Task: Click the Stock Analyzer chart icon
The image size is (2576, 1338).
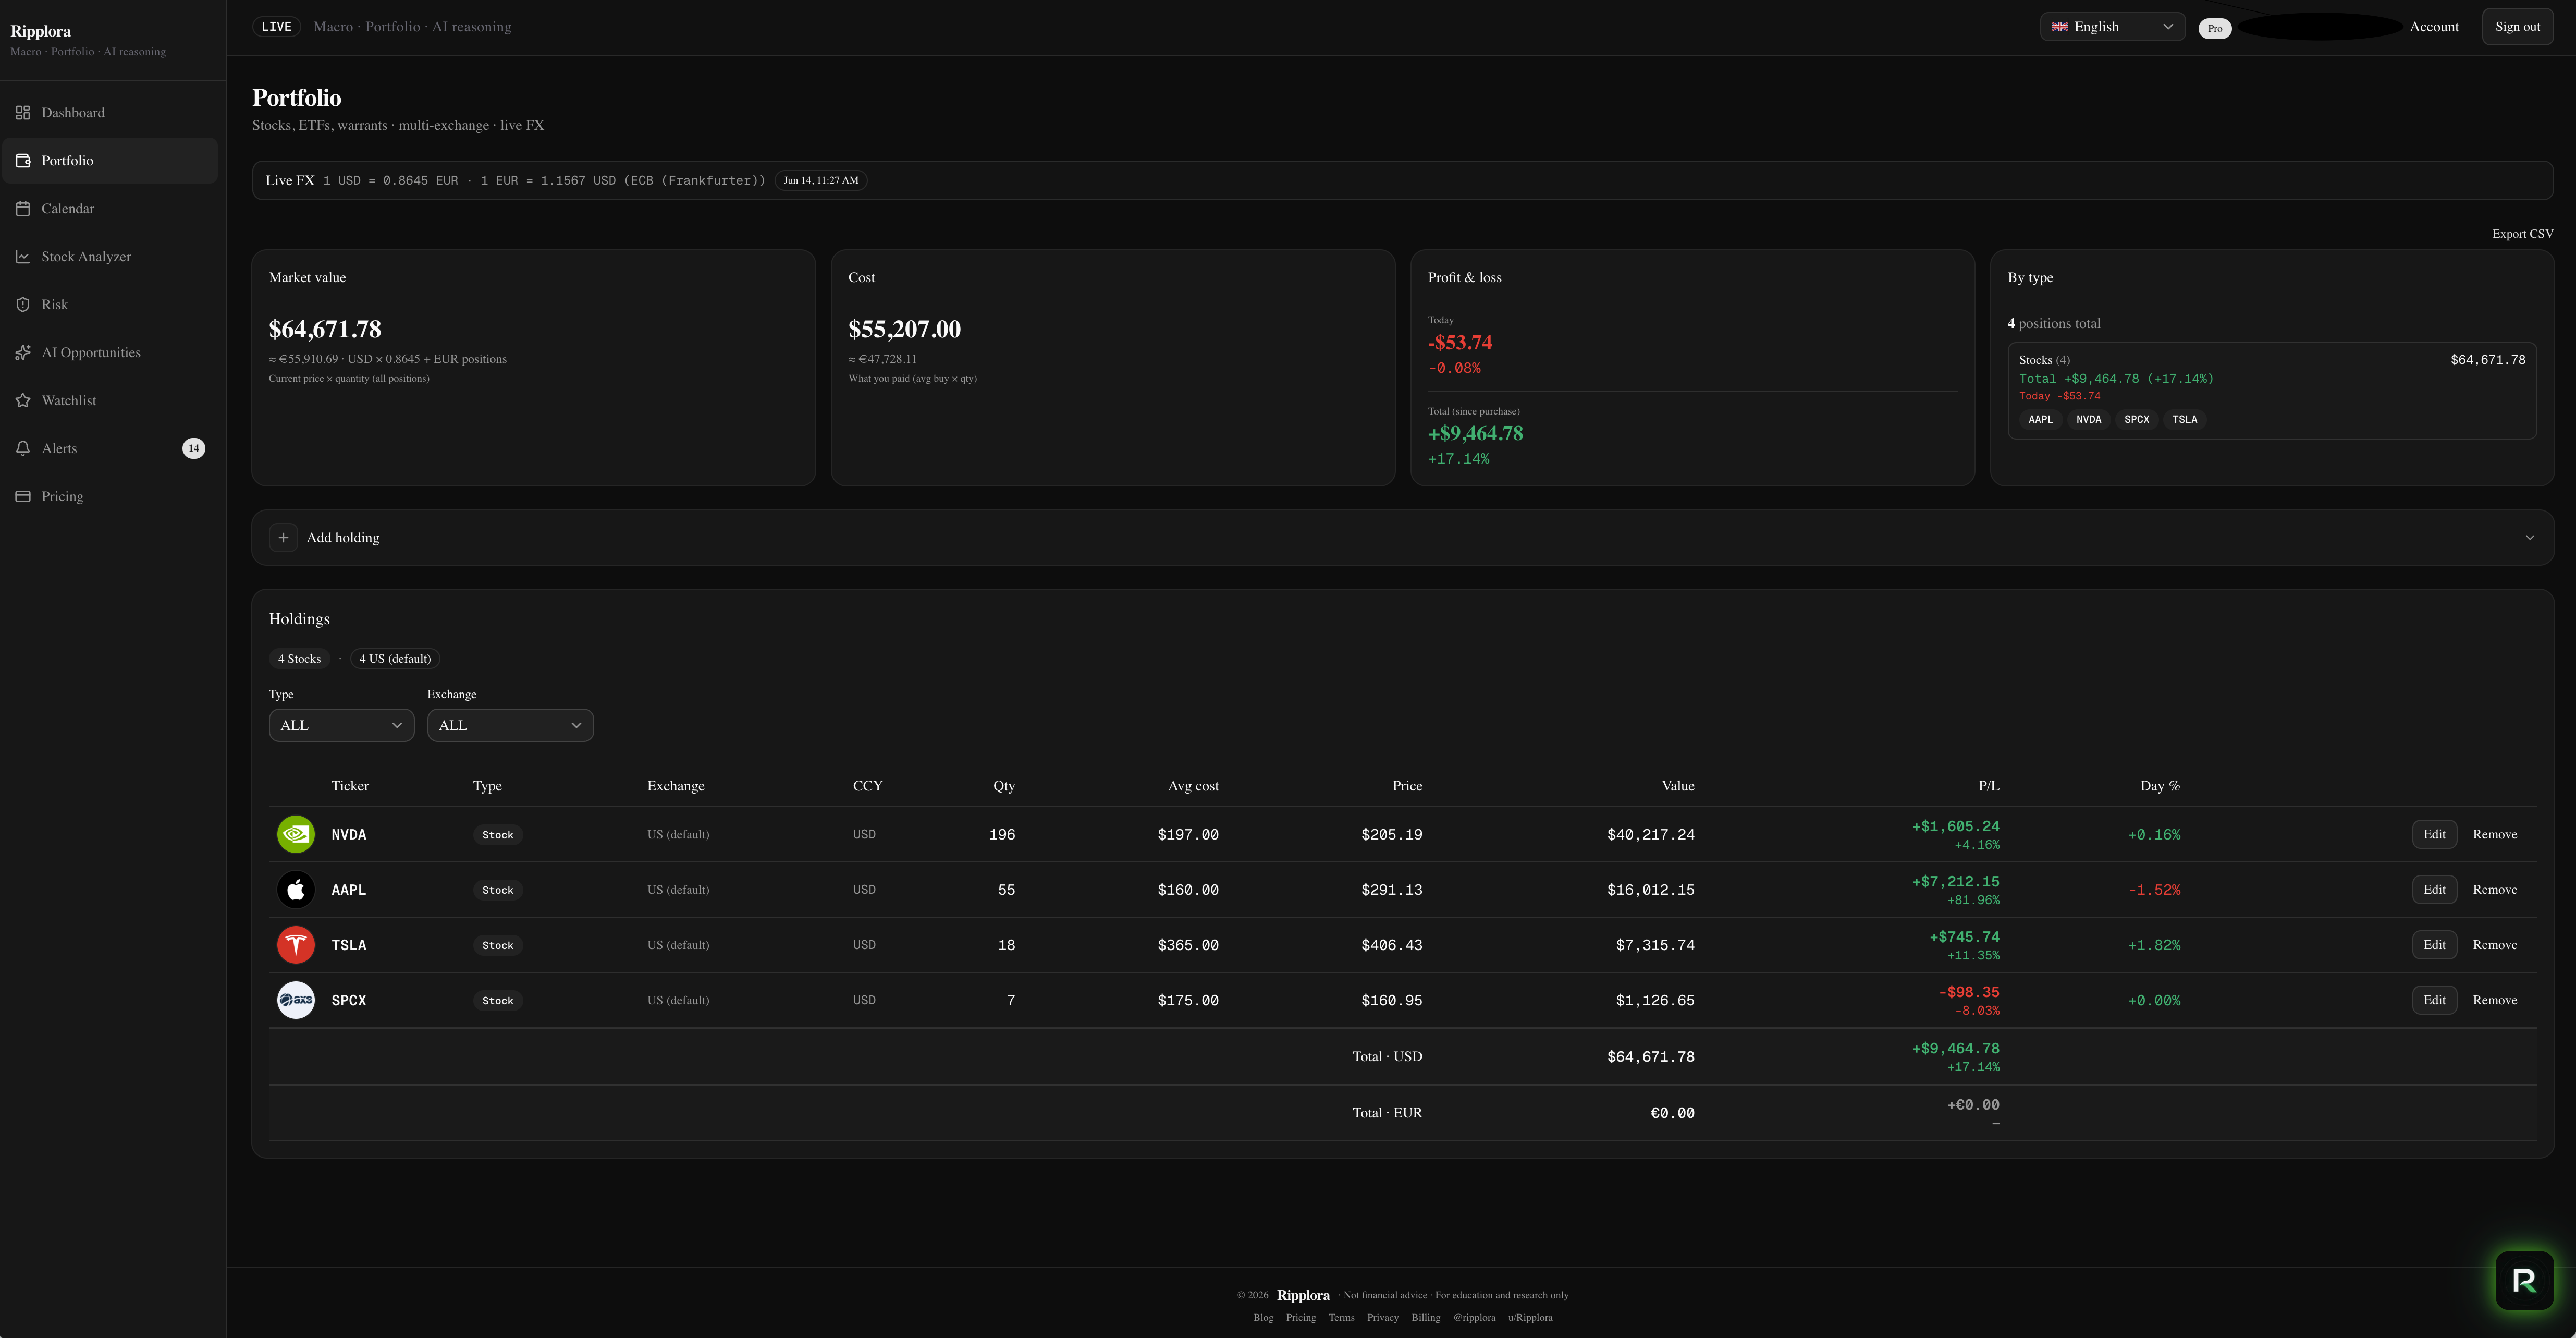Action: (x=23, y=257)
